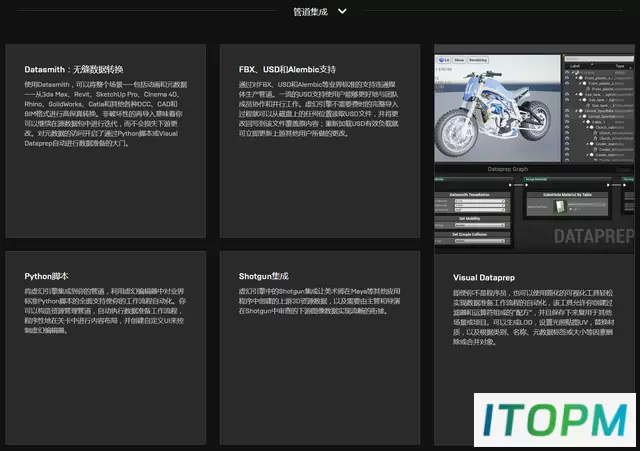This screenshot has width=640, height=451.
Task: Click the Dataprep Graph panel title
Action: click(508, 169)
